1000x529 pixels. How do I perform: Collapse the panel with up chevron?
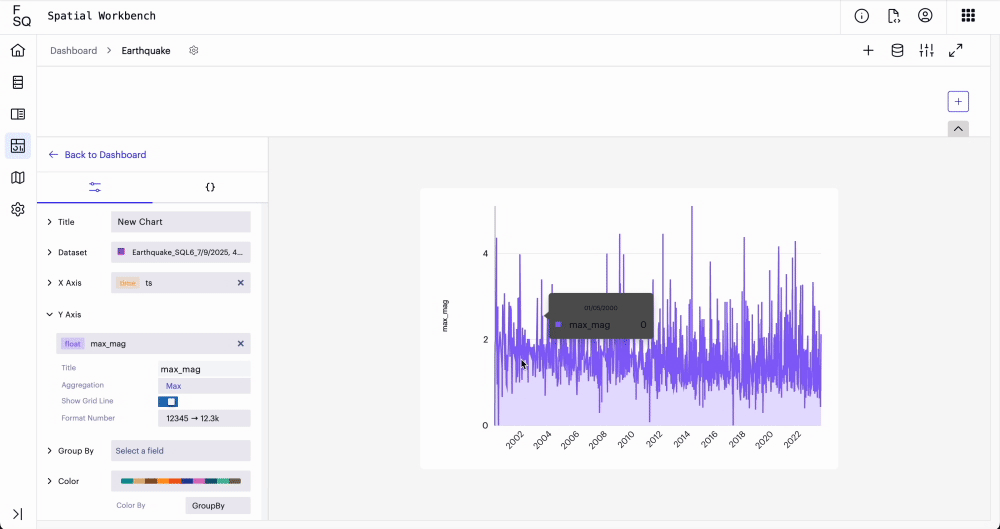pyautogui.click(x=958, y=129)
